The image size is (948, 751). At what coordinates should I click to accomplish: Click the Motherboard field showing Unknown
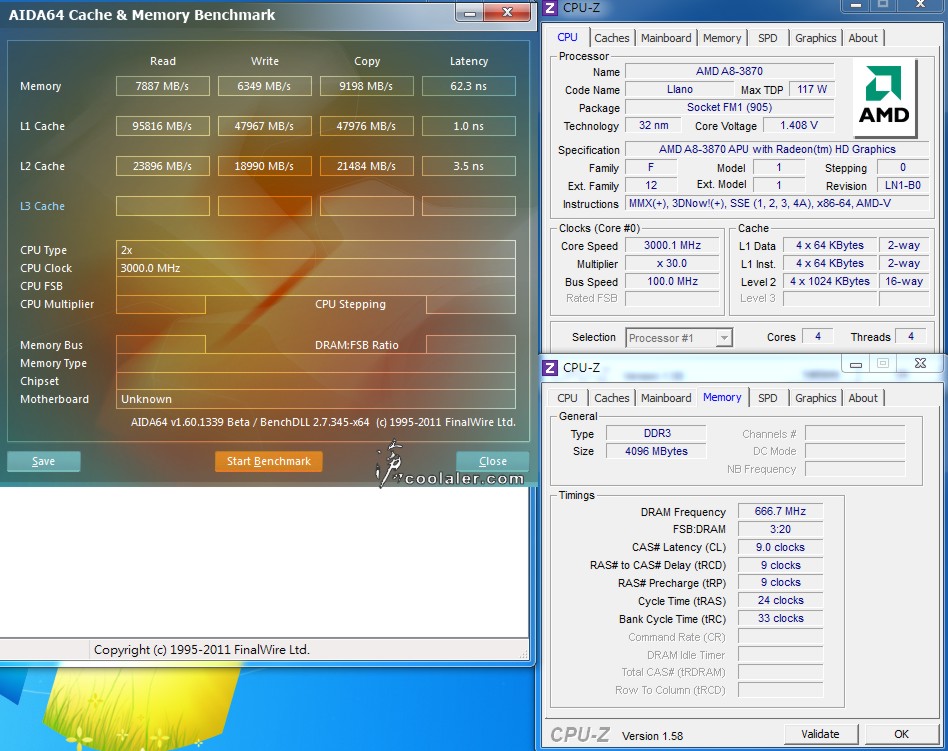point(316,399)
